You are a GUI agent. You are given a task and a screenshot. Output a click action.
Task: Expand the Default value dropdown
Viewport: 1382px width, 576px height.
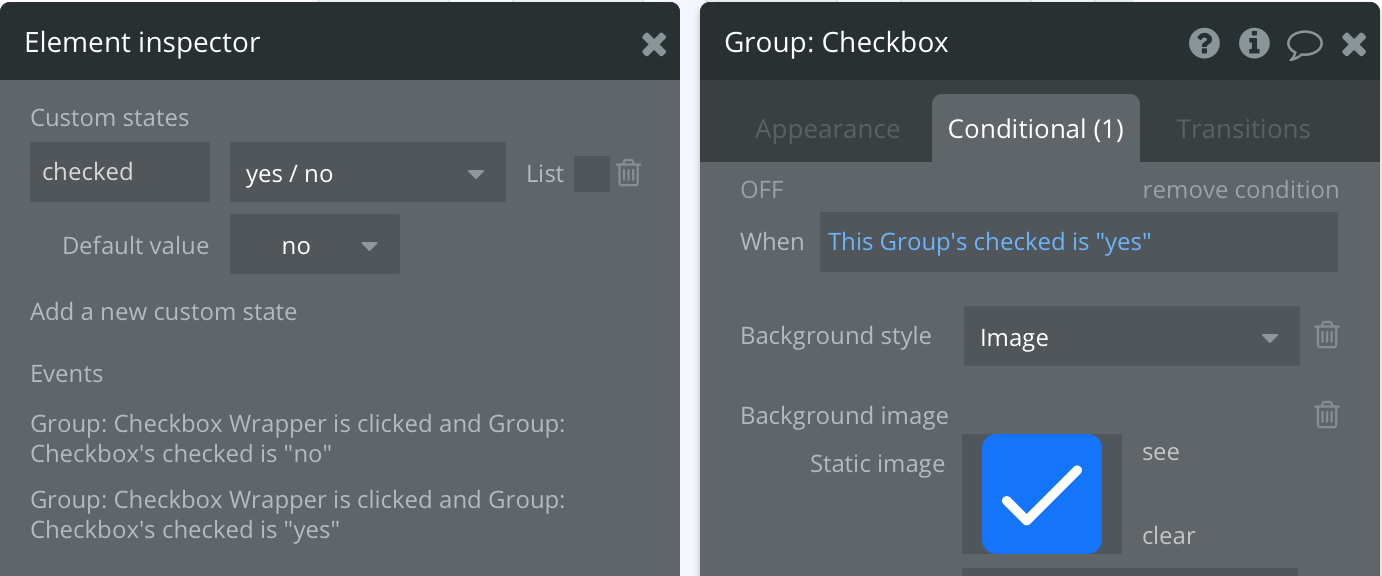click(x=314, y=246)
